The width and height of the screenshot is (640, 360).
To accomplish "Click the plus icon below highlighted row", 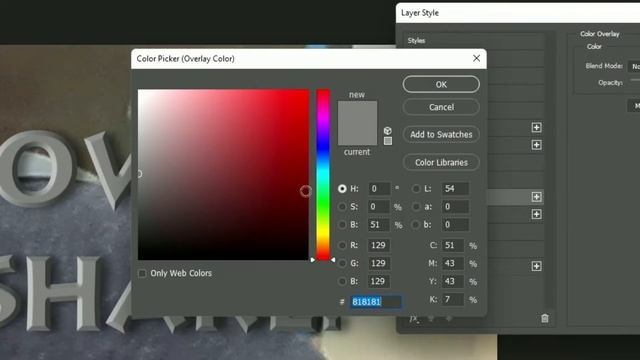I will [536, 214].
